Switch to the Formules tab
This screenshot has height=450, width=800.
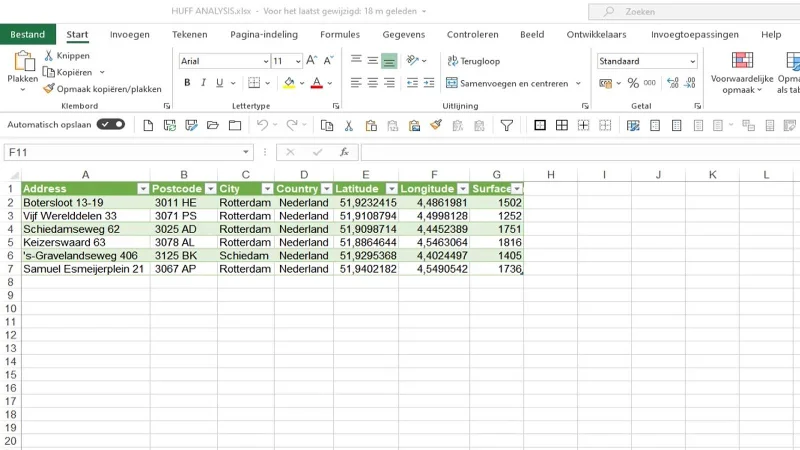coord(340,34)
